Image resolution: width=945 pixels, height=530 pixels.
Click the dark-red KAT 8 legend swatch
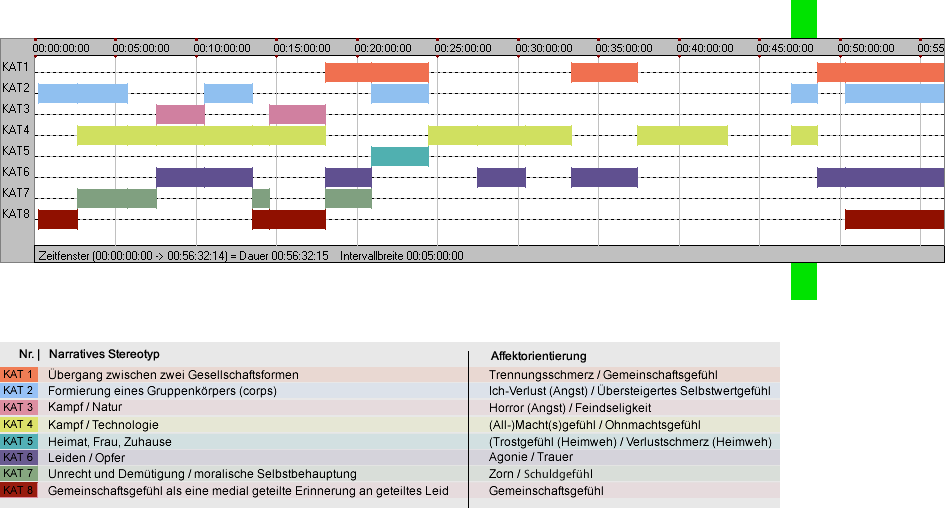(x=19, y=490)
